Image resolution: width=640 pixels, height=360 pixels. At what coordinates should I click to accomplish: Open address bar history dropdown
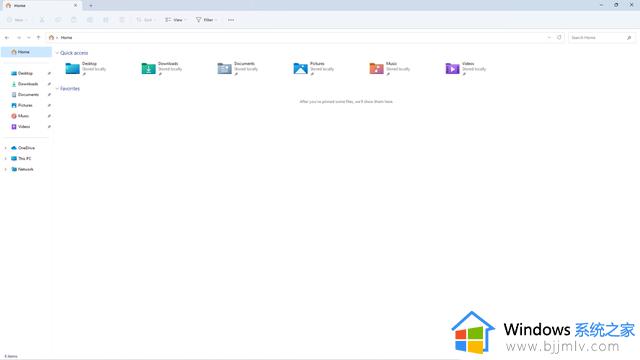(549, 38)
